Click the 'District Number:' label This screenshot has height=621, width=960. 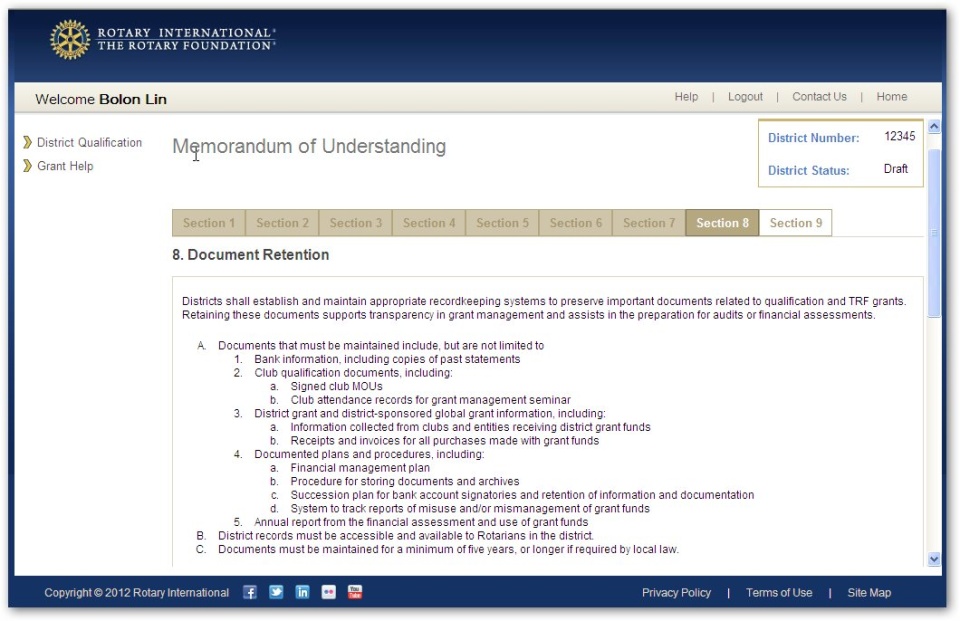coord(814,138)
